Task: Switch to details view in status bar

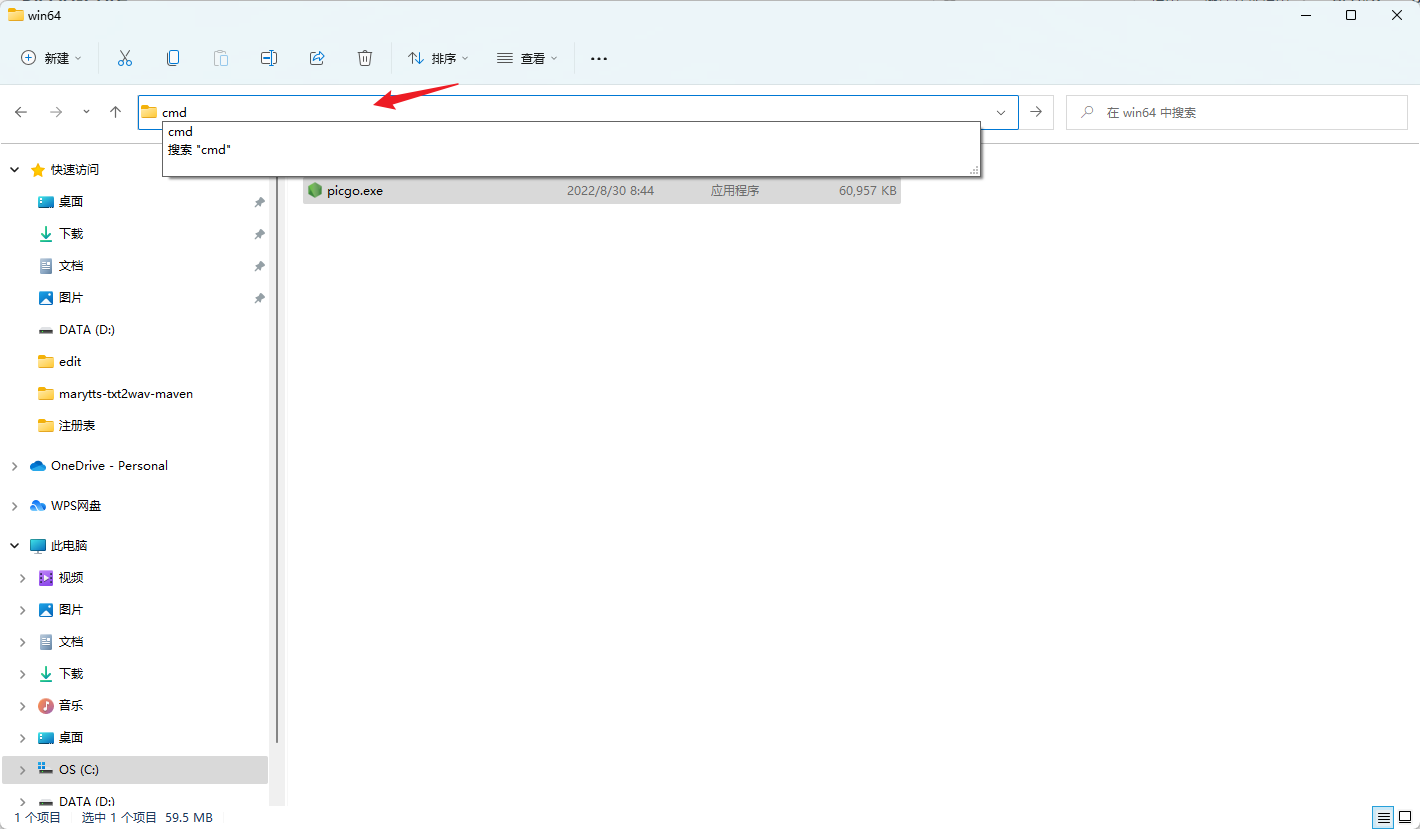Action: click(x=1384, y=817)
